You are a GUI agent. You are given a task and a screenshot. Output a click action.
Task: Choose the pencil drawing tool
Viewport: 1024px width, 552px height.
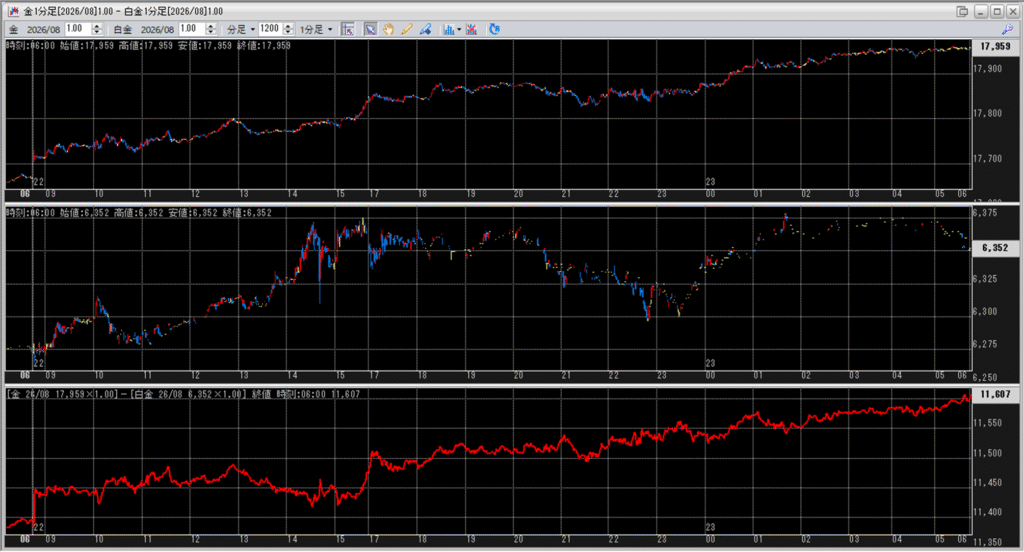[x=407, y=29]
